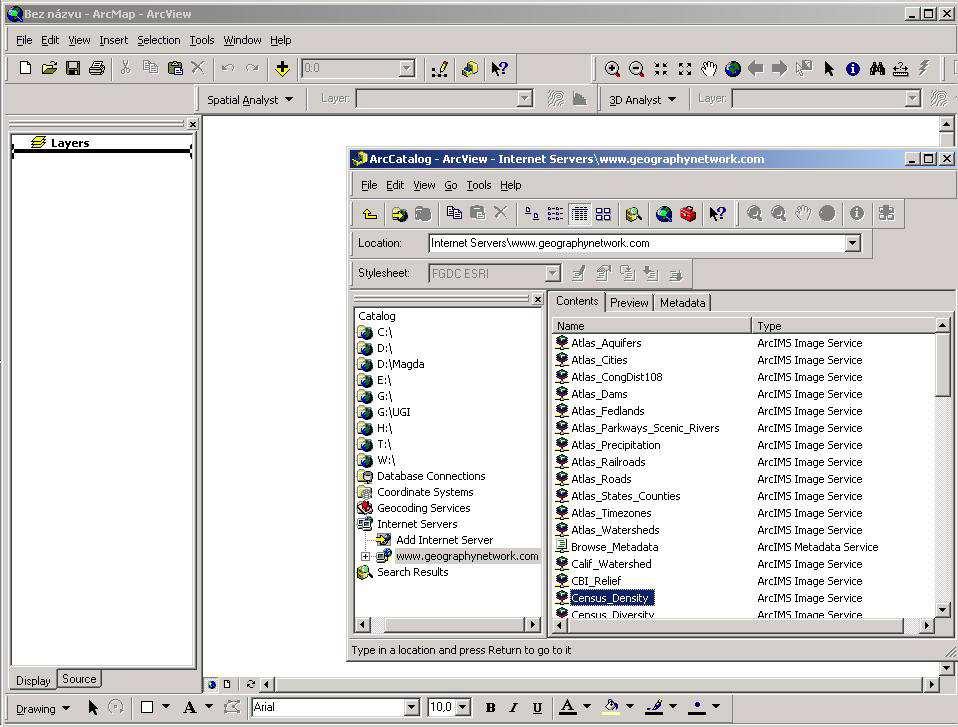Switch to the Preview tab in ArcCatalog

[629, 302]
